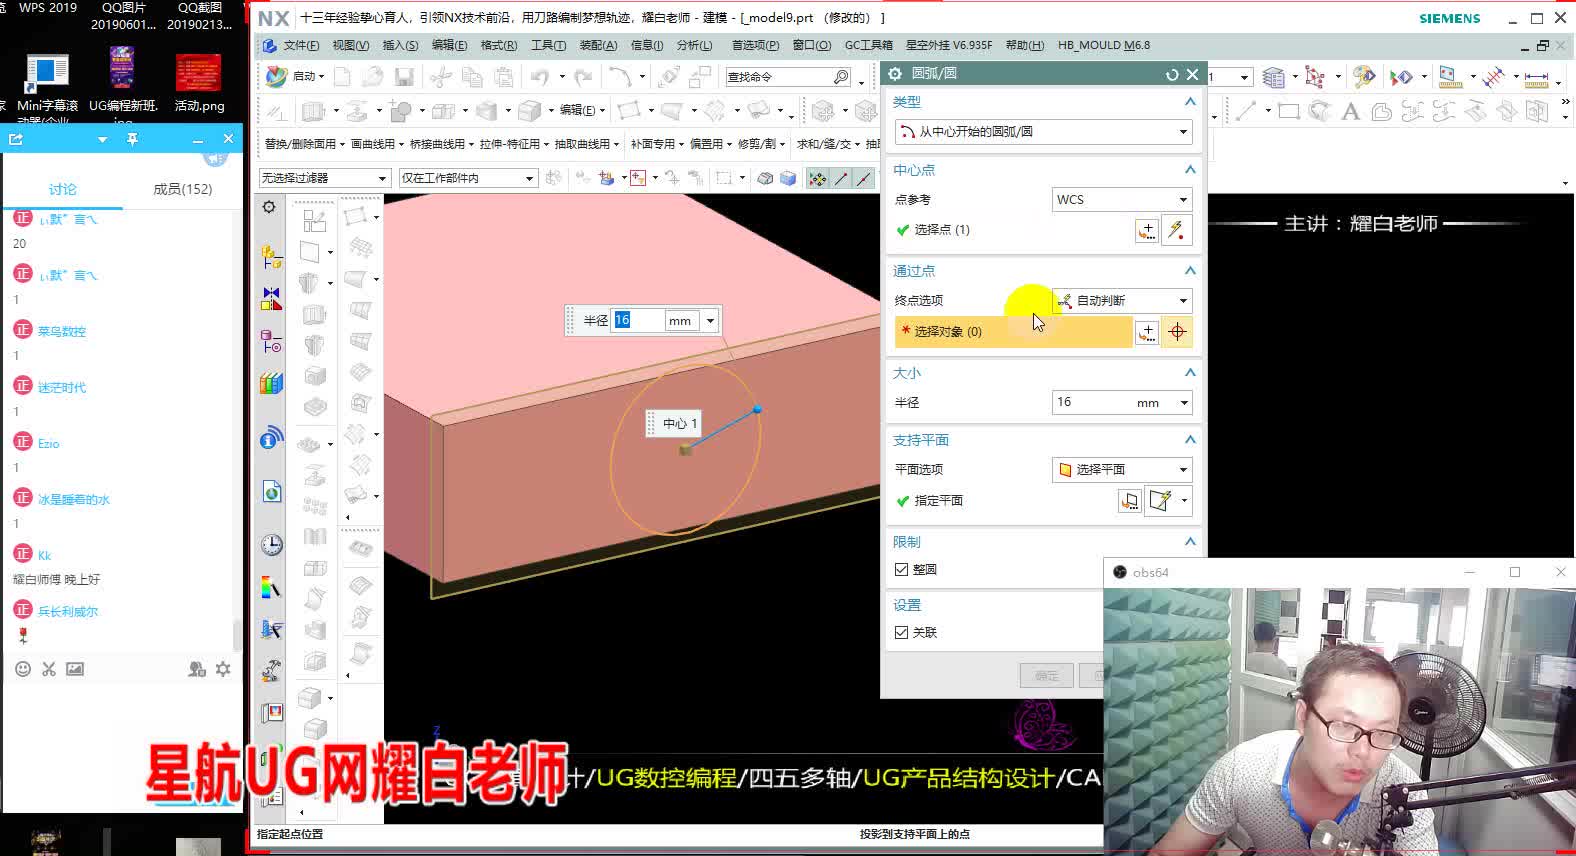Click the Measure Distance ruler icon
The image size is (1576, 856).
[1537, 77]
